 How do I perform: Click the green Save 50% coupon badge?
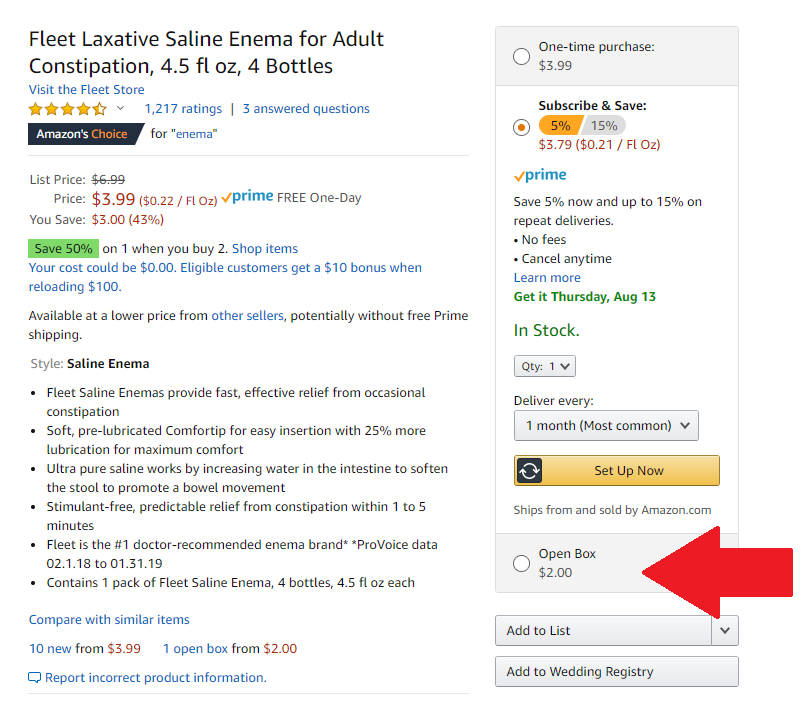point(63,248)
